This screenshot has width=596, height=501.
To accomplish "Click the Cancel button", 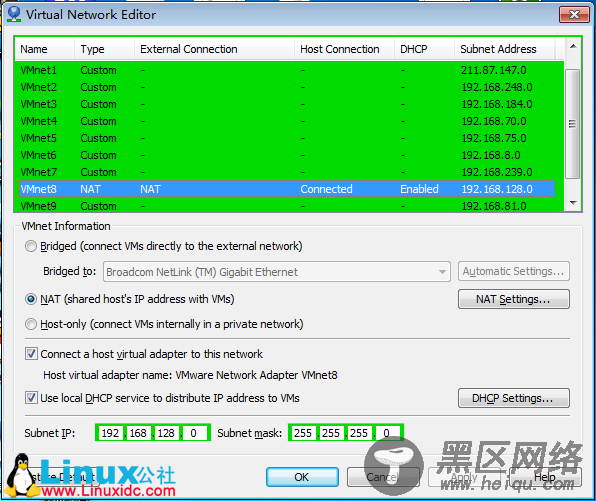I will [x=383, y=477].
